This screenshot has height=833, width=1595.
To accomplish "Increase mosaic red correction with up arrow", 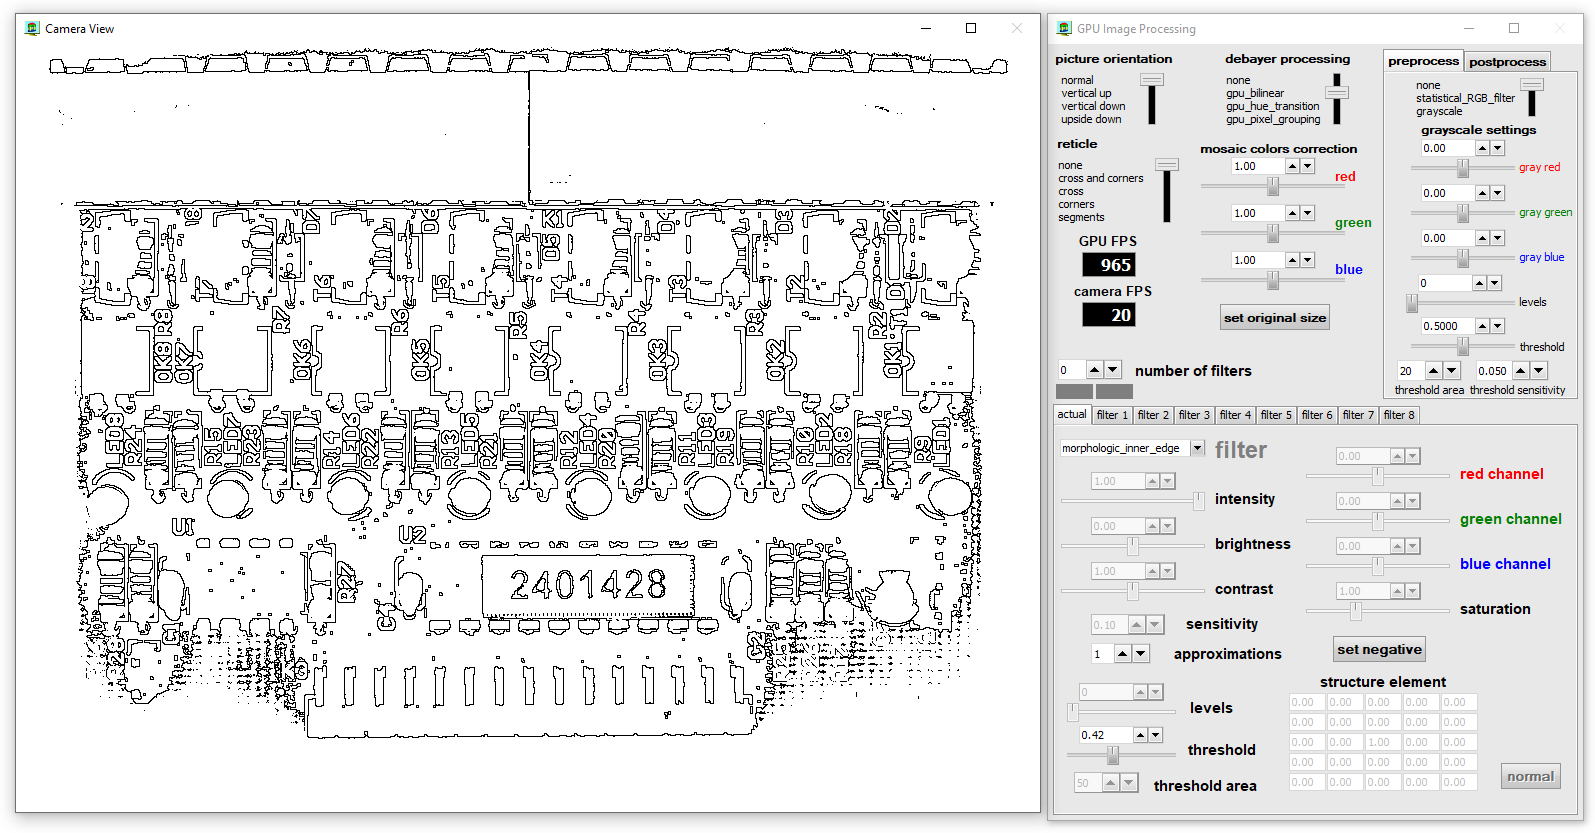I will point(1292,166).
